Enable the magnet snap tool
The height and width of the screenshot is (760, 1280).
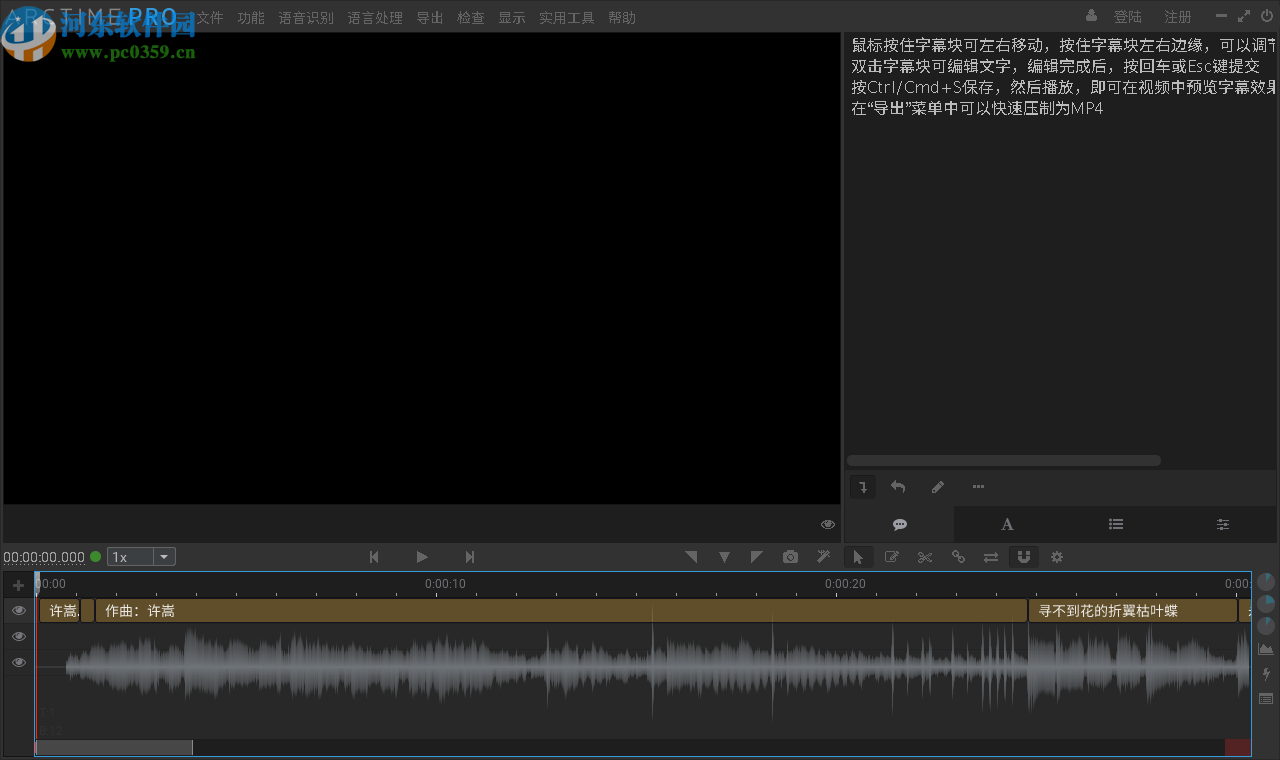tap(1024, 557)
